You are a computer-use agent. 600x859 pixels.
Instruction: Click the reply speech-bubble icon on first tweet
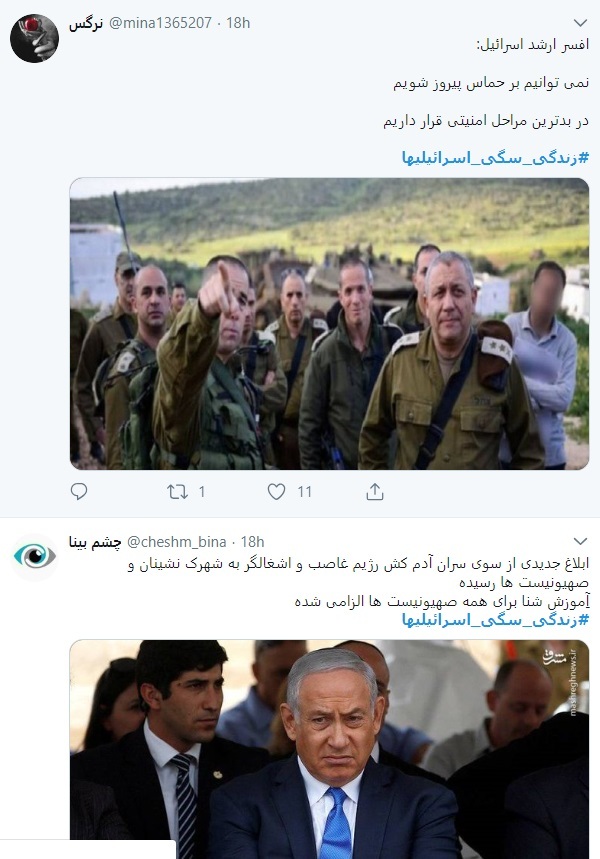click(x=79, y=491)
